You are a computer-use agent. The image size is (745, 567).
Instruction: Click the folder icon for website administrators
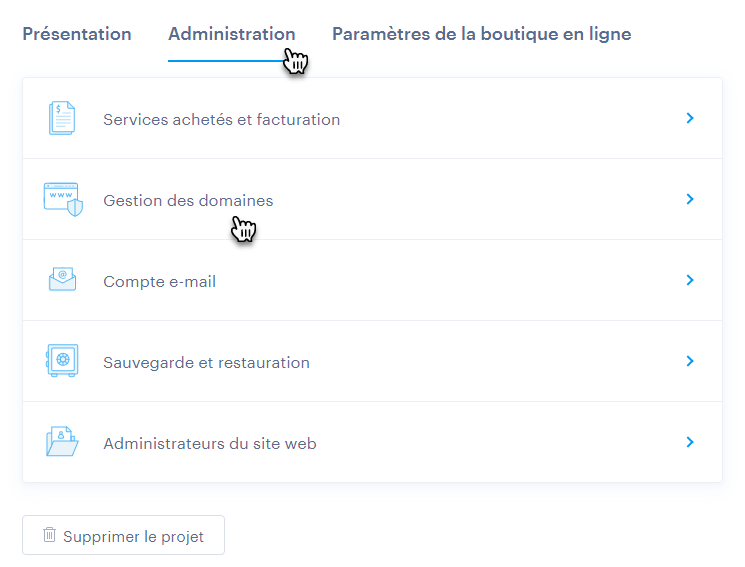pyautogui.click(x=62, y=442)
